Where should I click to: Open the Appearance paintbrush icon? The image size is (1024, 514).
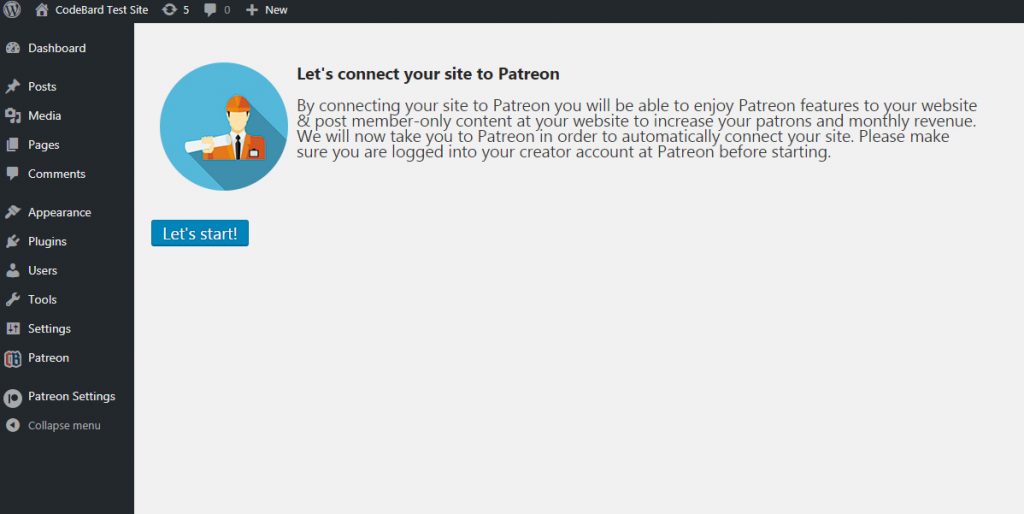pos(12,212)
